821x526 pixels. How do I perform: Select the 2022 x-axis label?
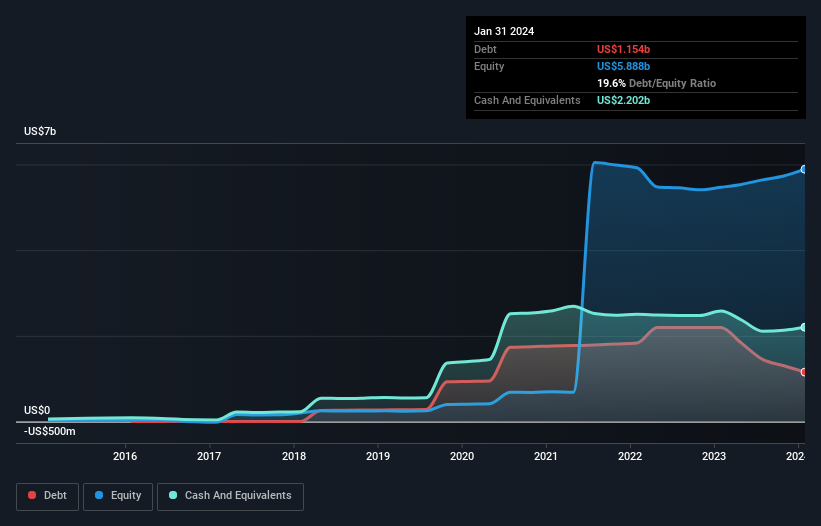pyautogui.click(x=630, y=456)
